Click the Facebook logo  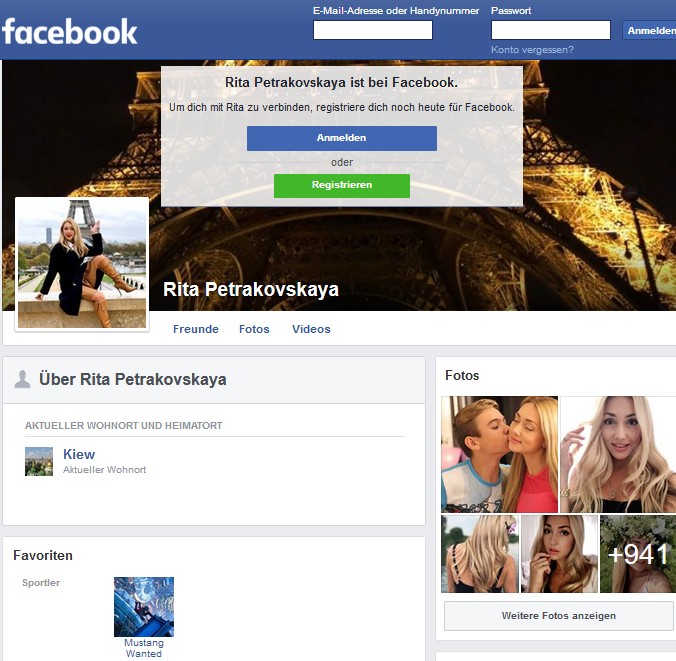(x=70, y=31)
